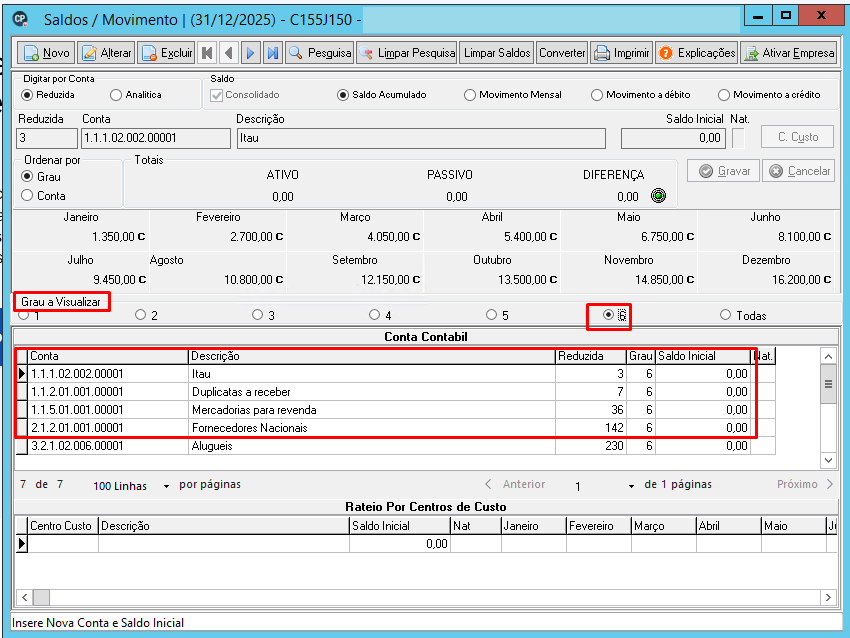This screenshot has height=638, width=850.
Task: Click the Imprimir printer button
Action: tap(621, 53)
